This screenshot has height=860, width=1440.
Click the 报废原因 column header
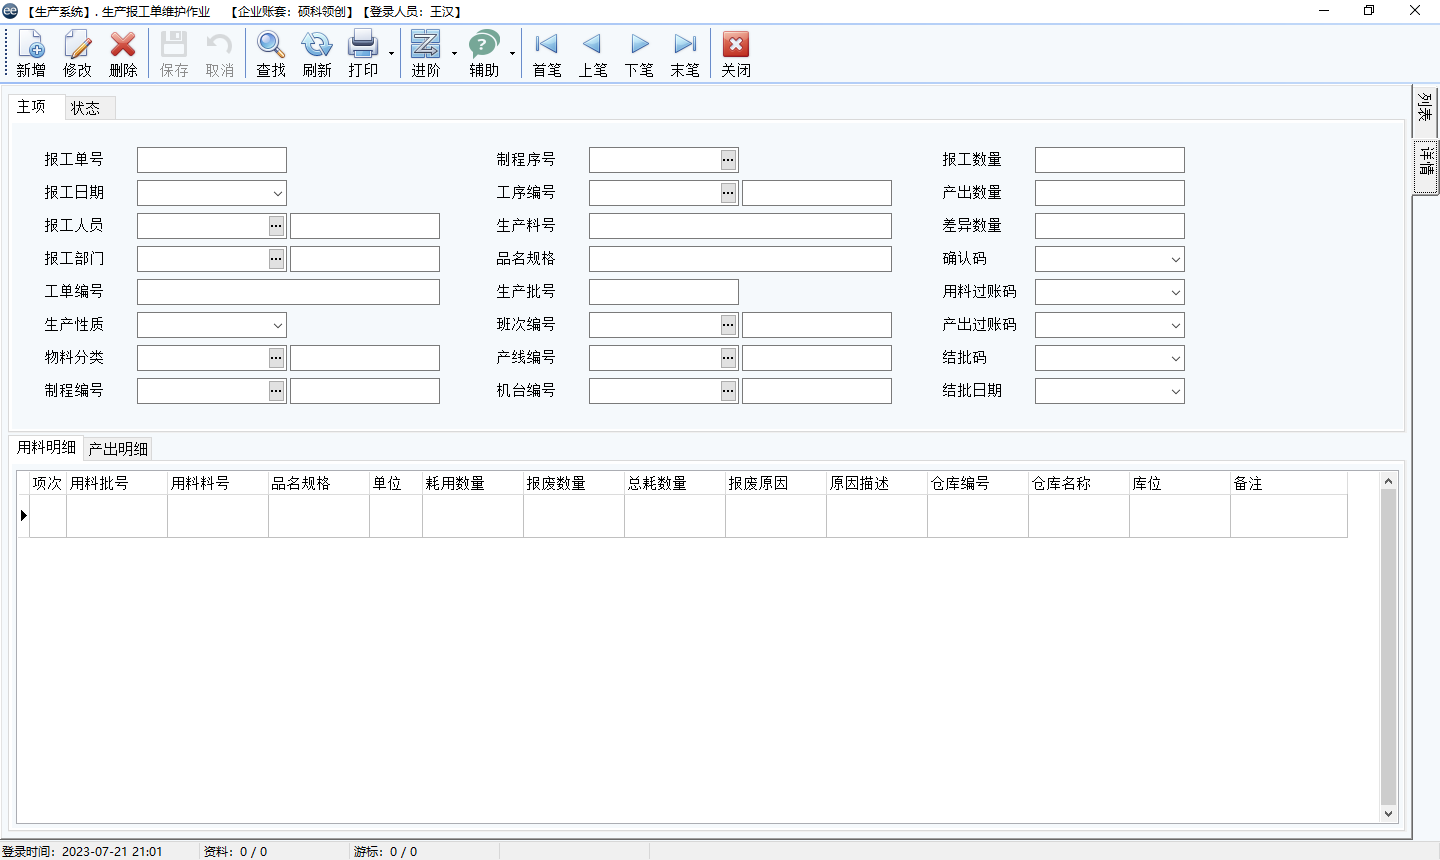[x=776, y=483]
